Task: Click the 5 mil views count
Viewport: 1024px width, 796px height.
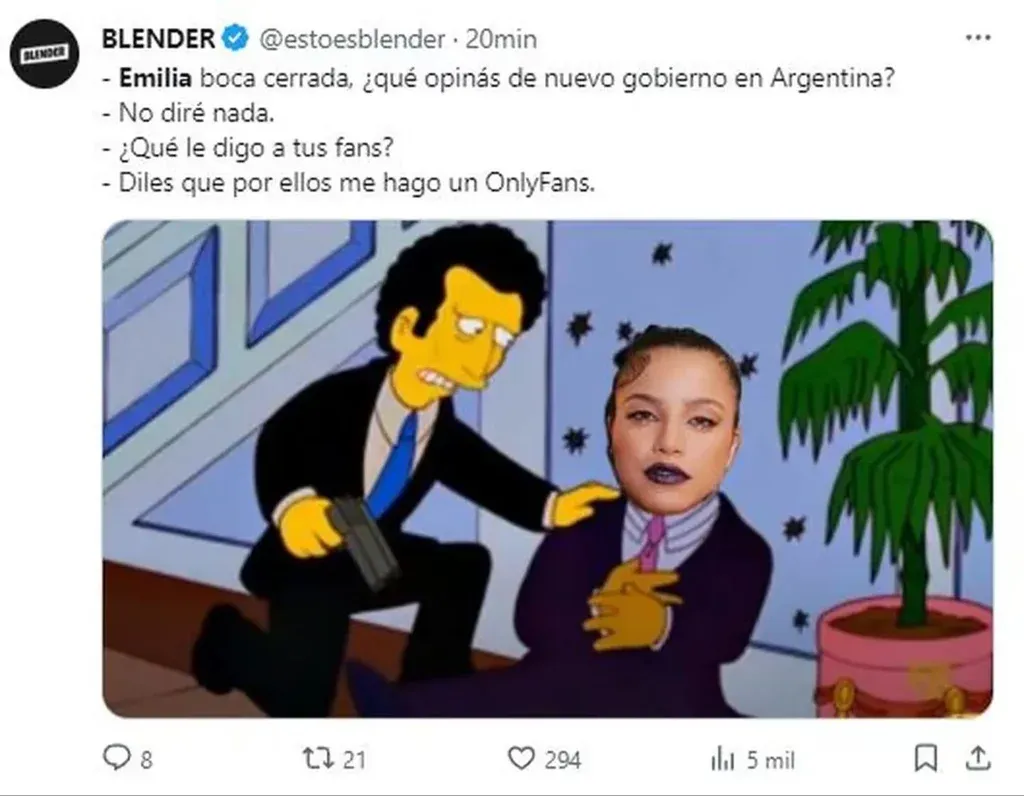Action: click(x=771, y=760)
